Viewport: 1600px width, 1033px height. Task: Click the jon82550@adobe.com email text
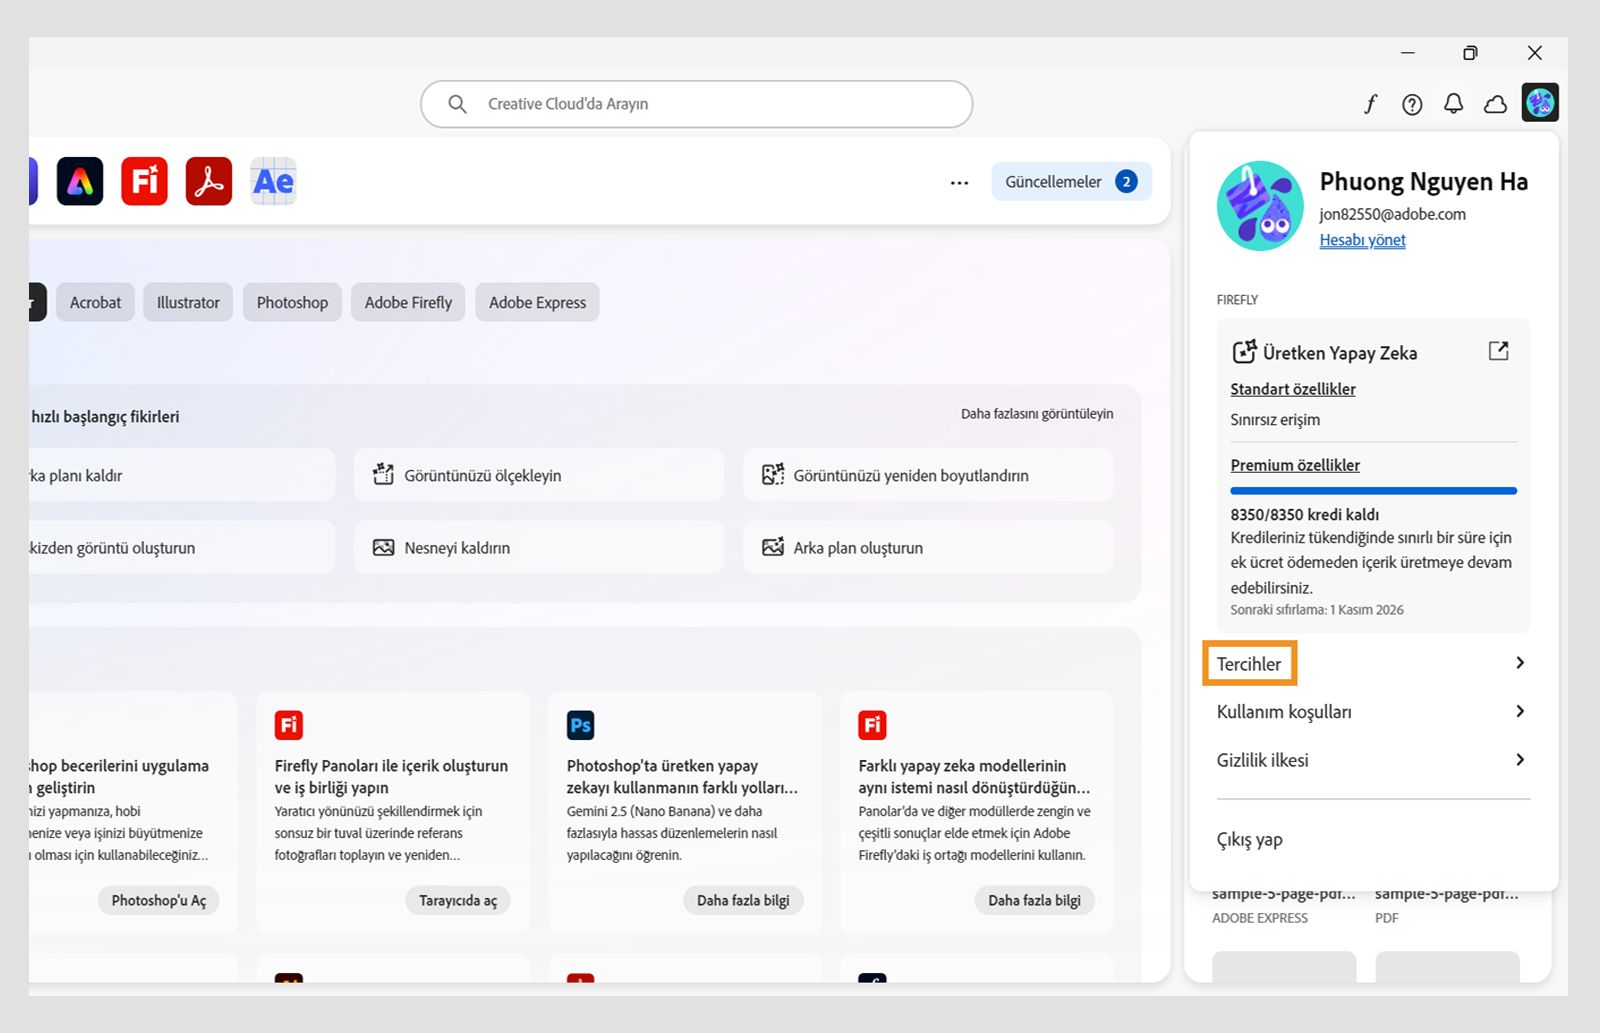tap(1392, 214)
